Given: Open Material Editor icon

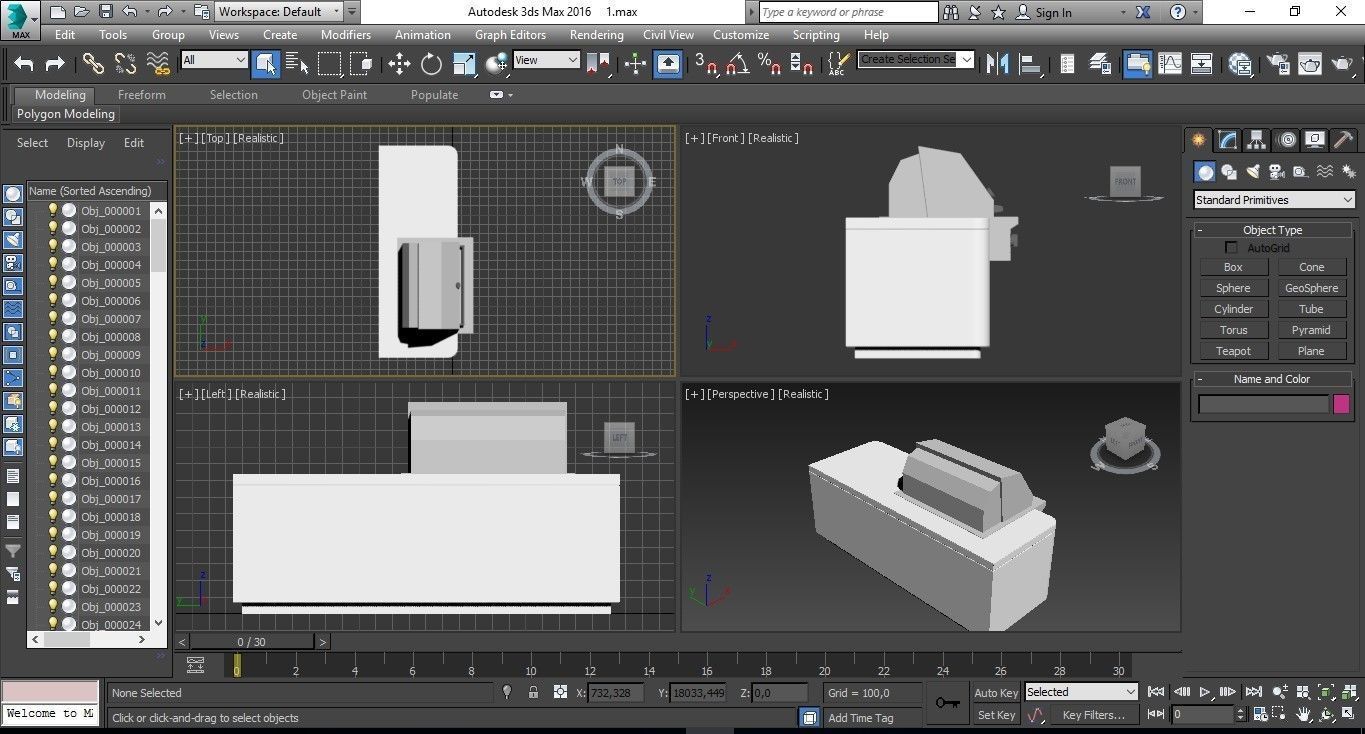Looking at the screenshot, I should click(x=1240, y=64).
